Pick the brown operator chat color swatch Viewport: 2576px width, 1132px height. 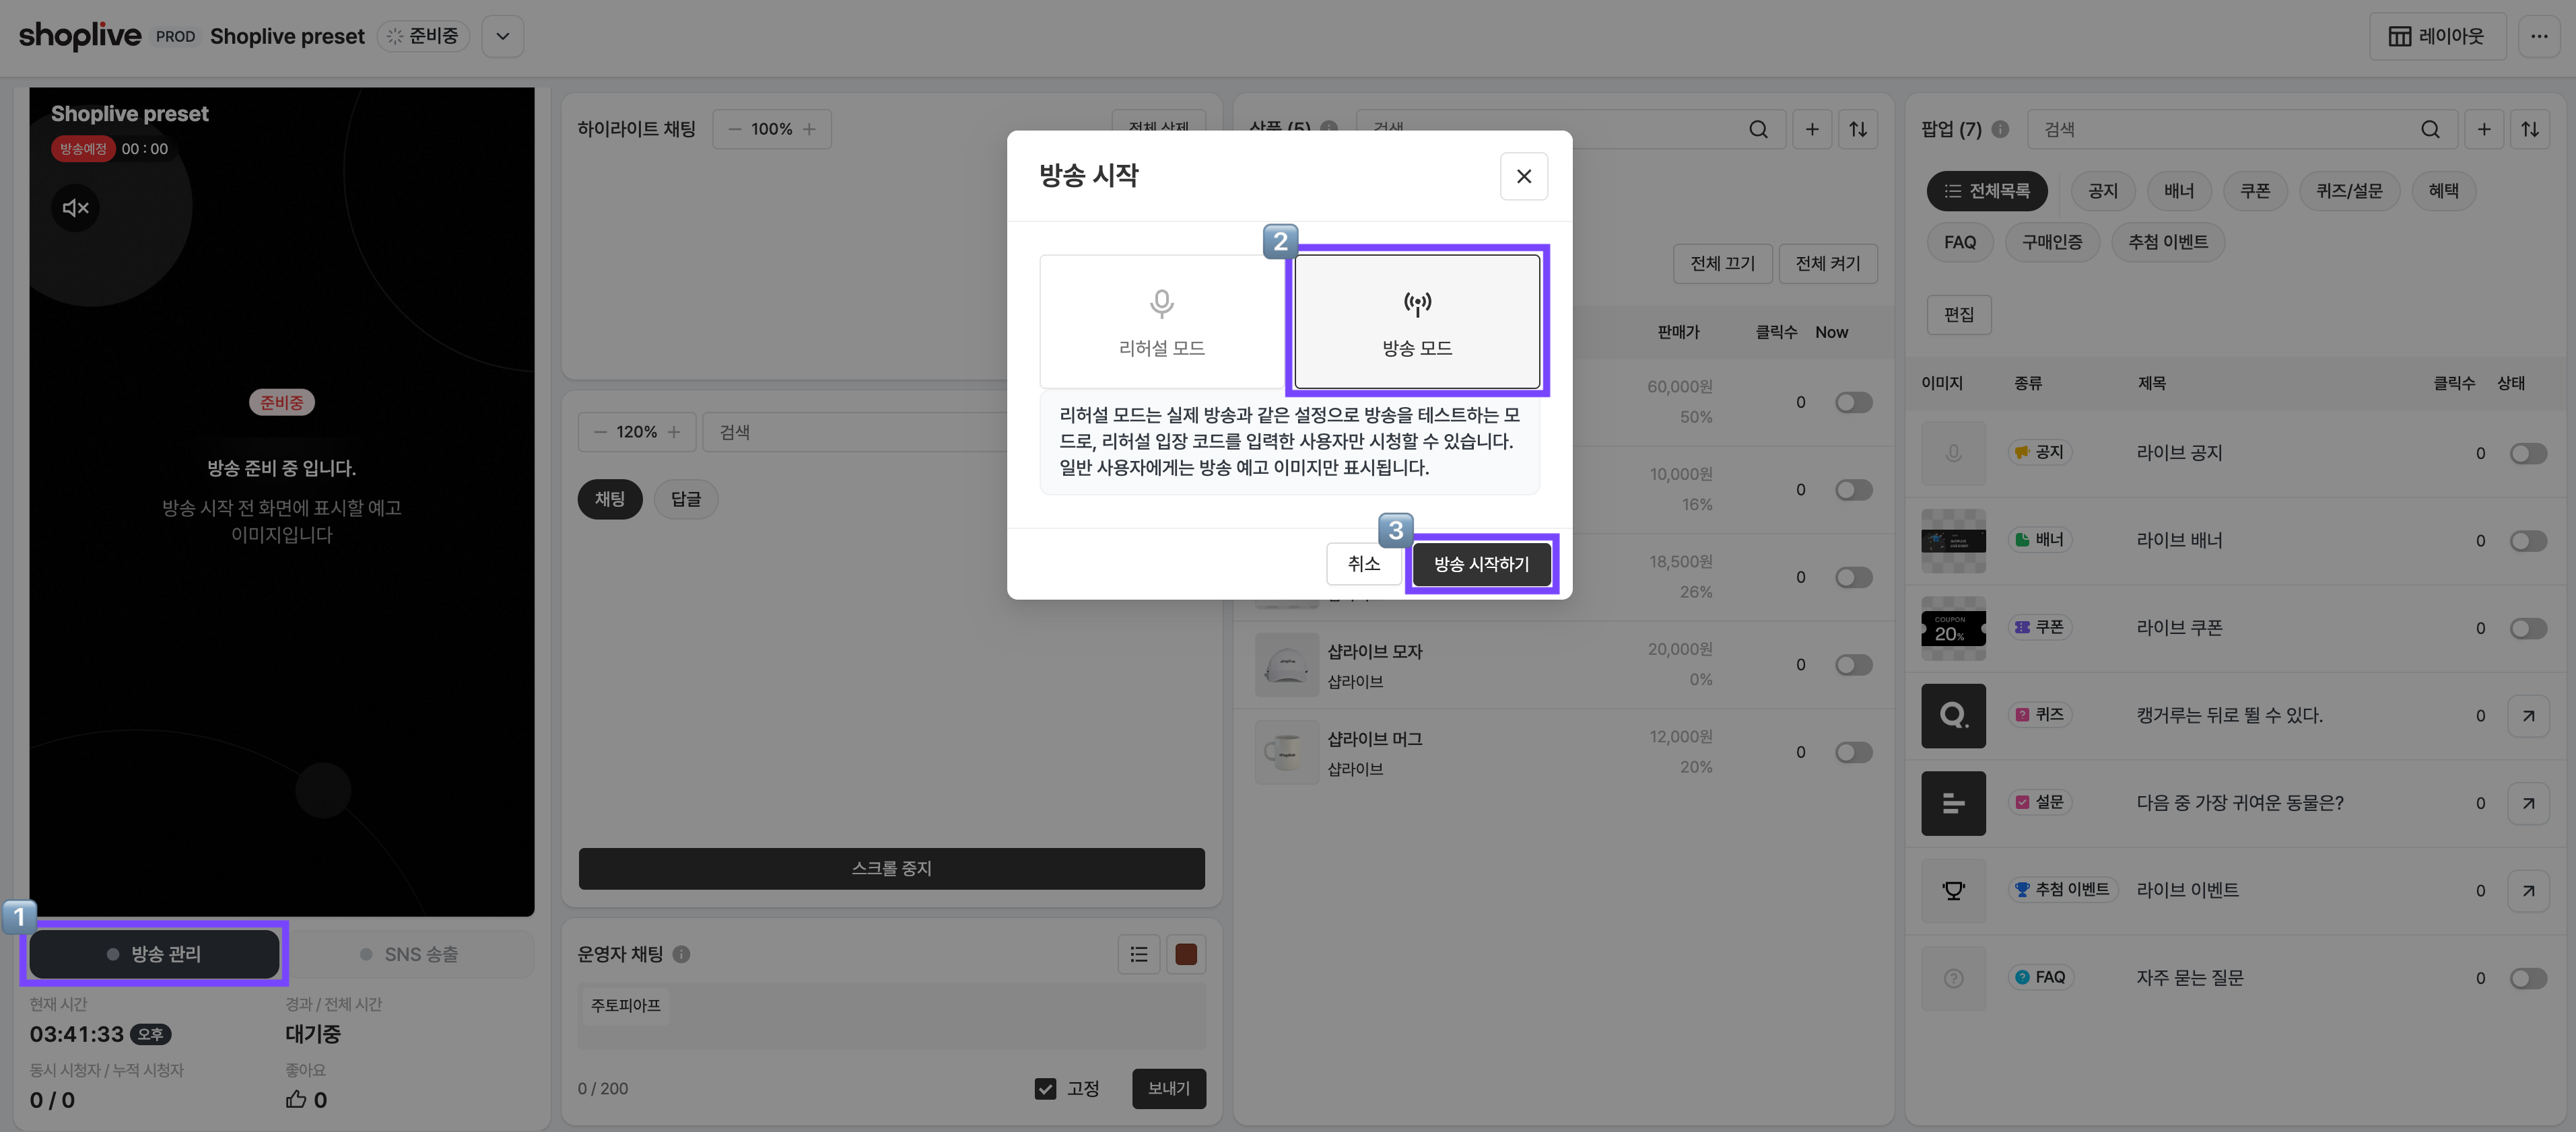pyautogui.click(x=1185, y=954)
